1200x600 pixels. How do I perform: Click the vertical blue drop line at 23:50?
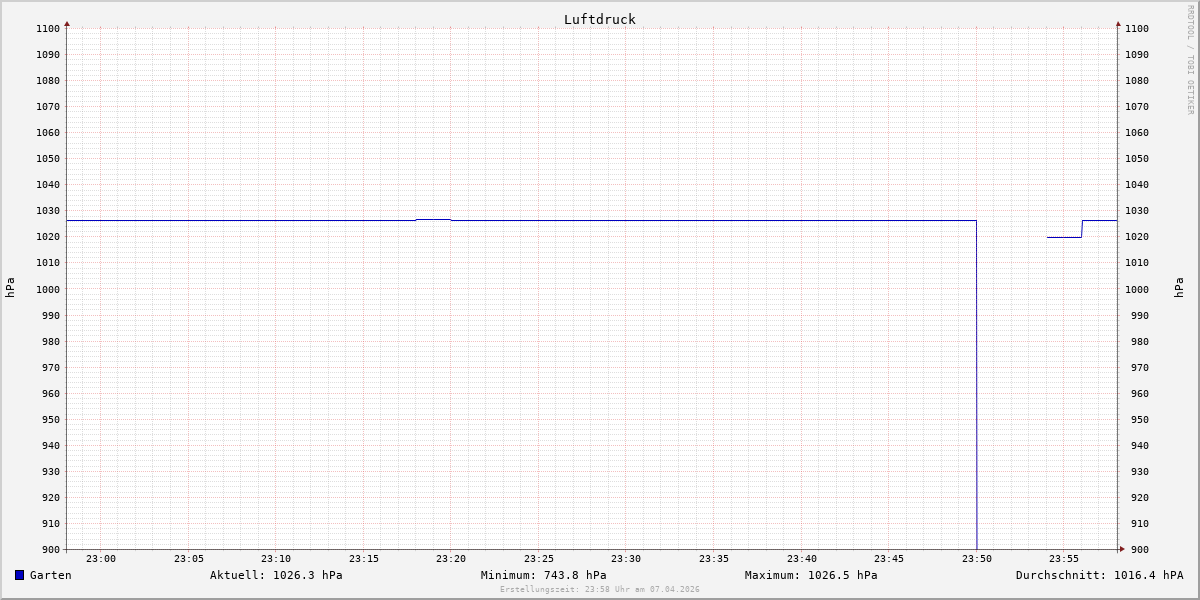tap(977, 400)
